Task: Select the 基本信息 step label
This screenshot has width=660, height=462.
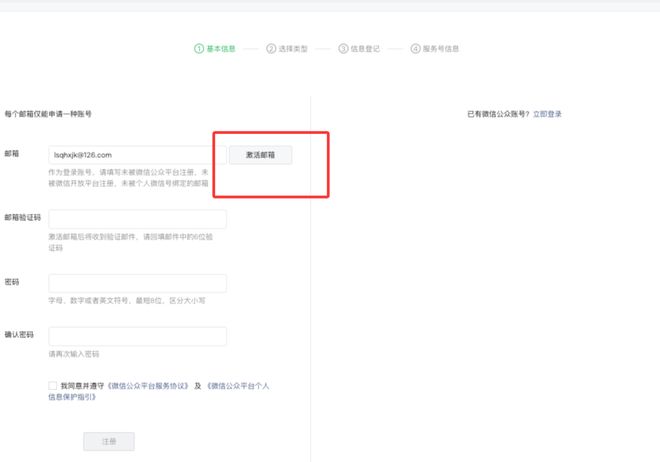Action: pyautogui.click(x=221, y=48)
